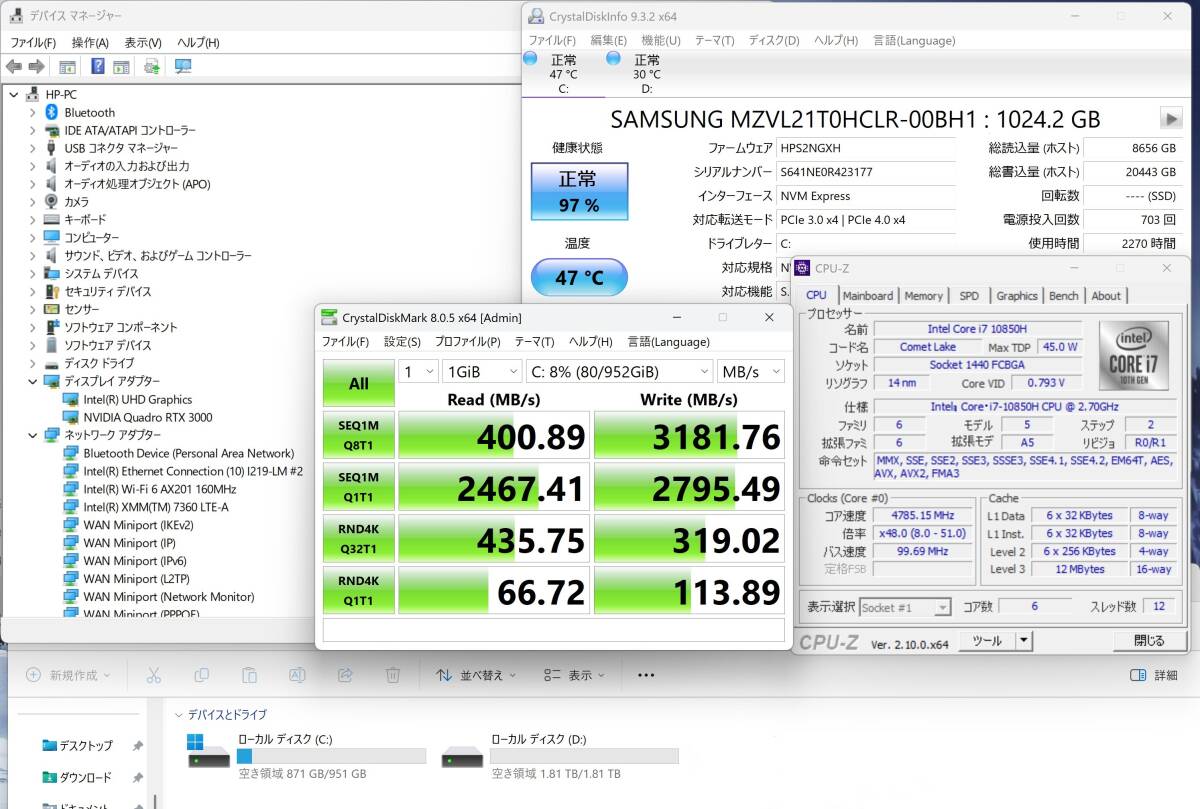Screen dimensions: 1200x809
Task: Collapse the ディスプレイ アダプター category
Action: click(x=32, y=381)
